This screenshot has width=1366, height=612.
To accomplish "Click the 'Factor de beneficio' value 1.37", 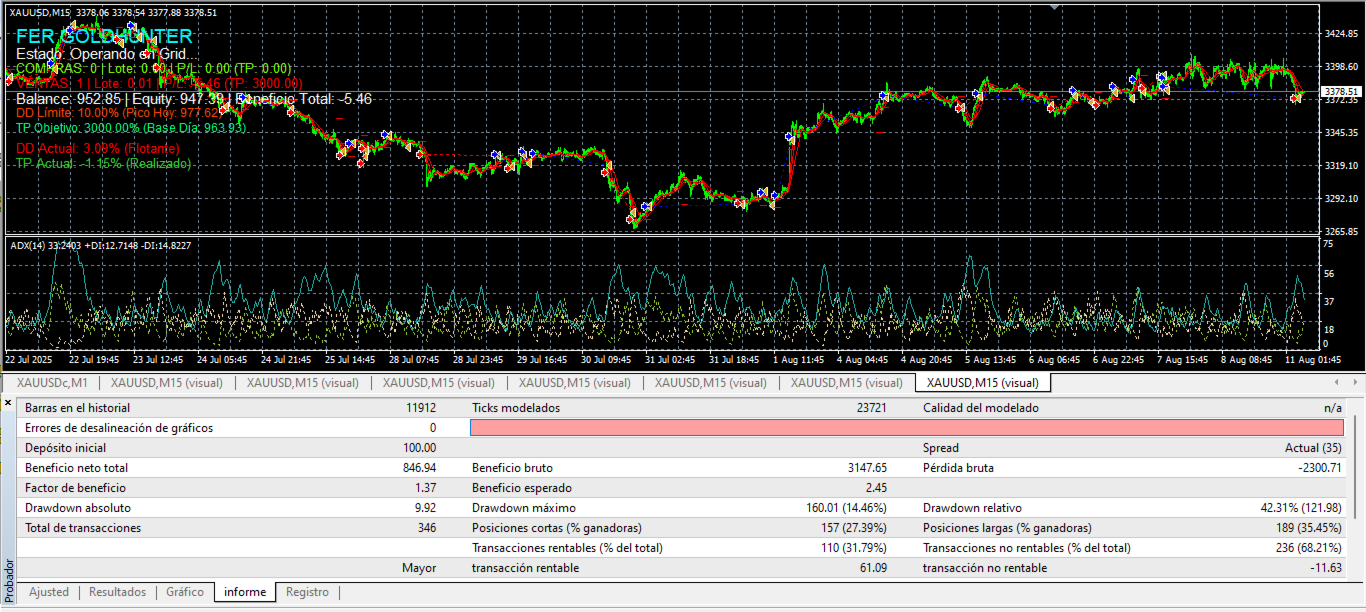I will coord(426,488).
